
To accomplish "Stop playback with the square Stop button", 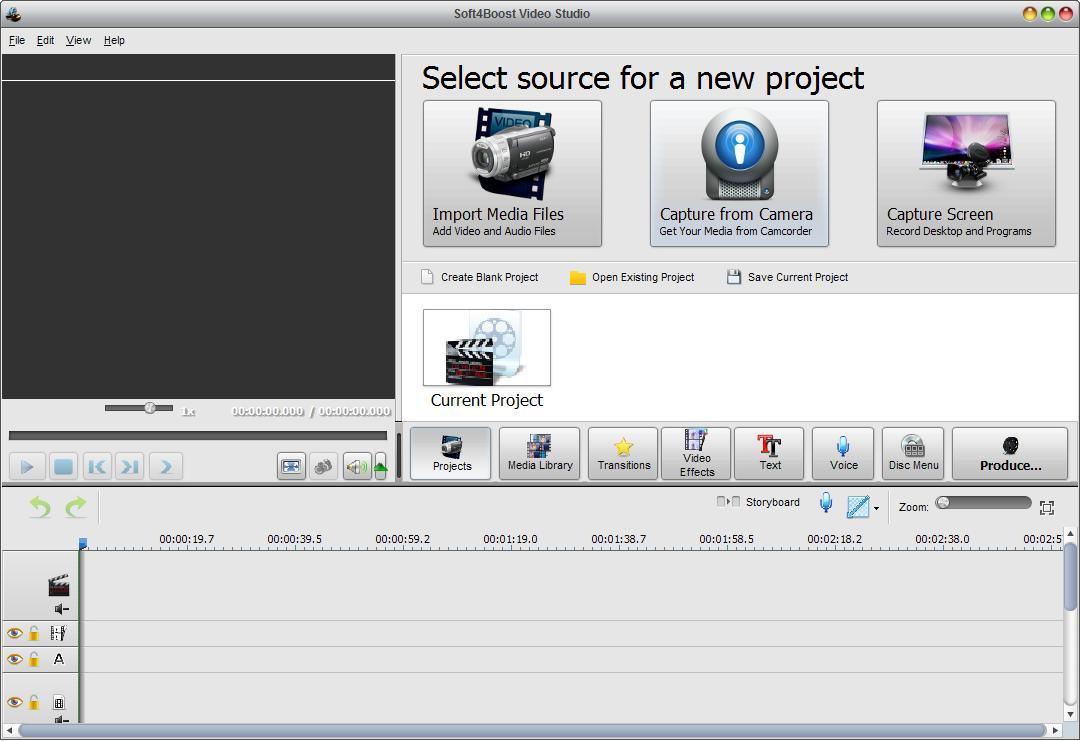I will (63, 467).
